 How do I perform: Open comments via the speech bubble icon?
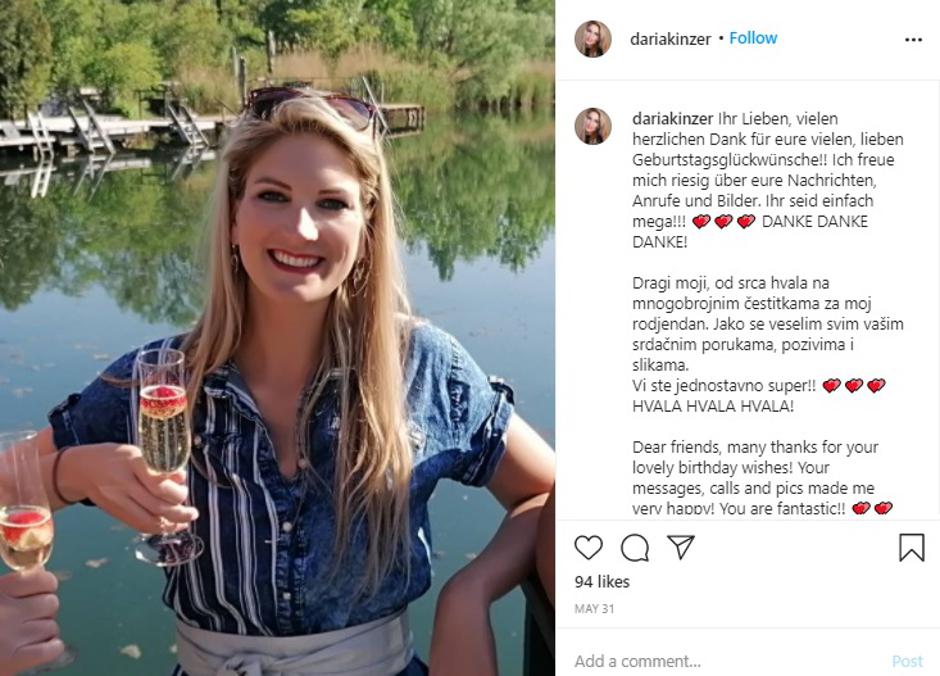[x=634, y=548]
